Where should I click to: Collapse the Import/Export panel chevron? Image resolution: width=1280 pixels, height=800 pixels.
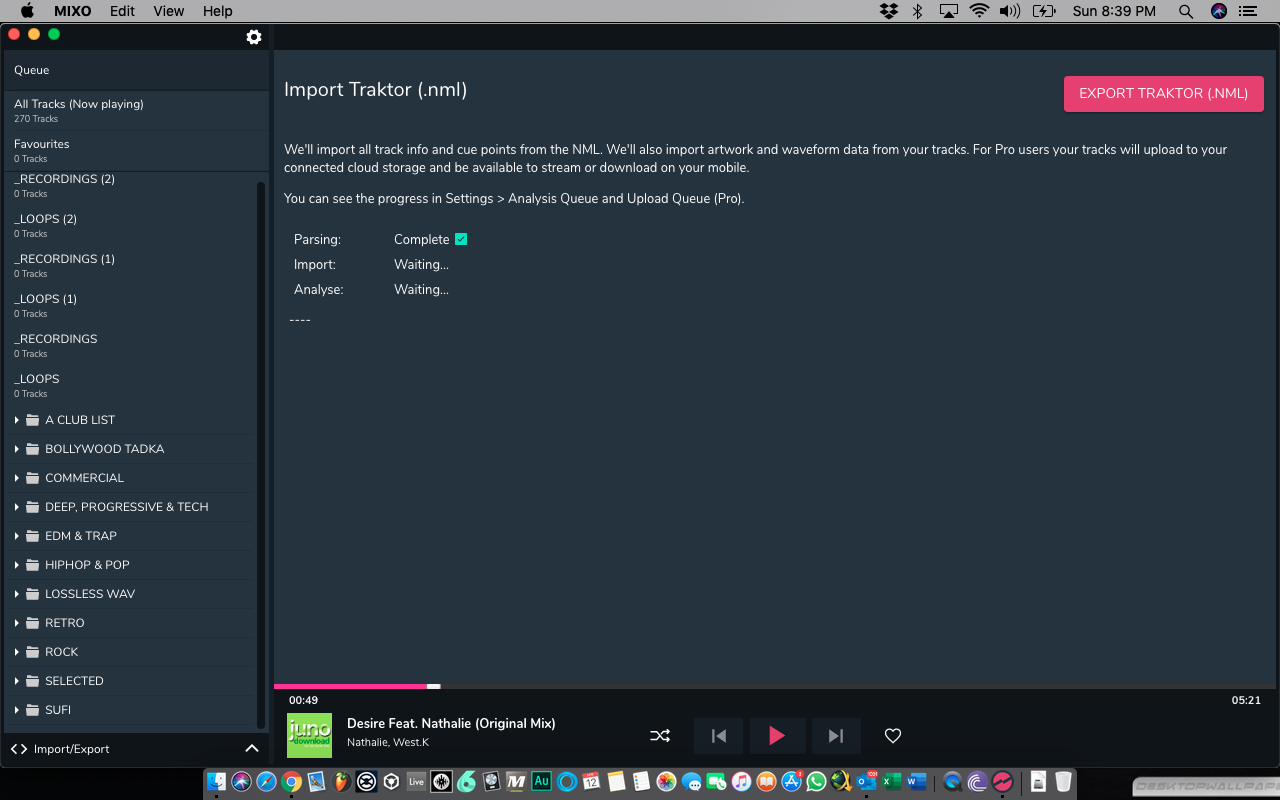[x=252, y=749]
